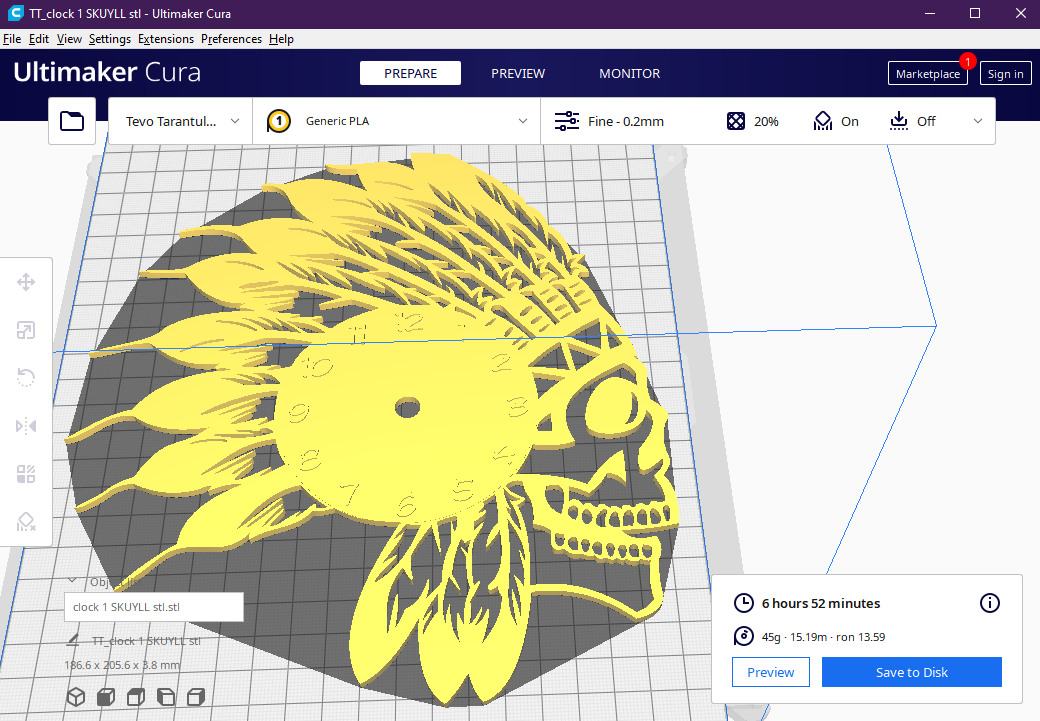The width and height of the screenshot is (1040, 721).
Task: Click the print time info icon
Action: pos(989,603)
